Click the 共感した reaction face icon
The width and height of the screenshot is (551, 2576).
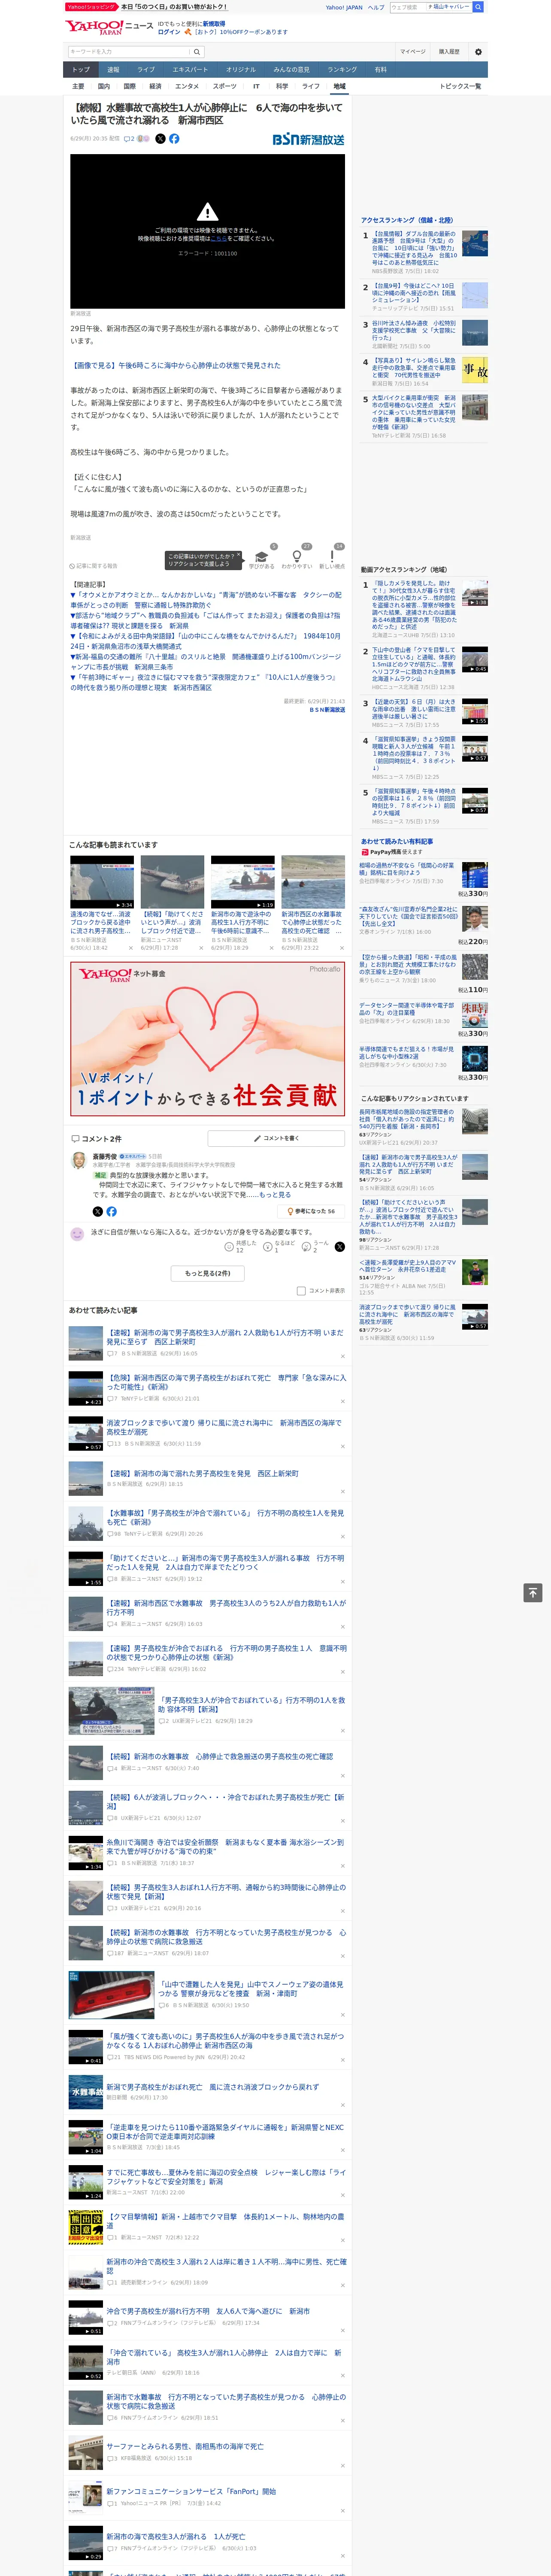tap(229, 1247)
